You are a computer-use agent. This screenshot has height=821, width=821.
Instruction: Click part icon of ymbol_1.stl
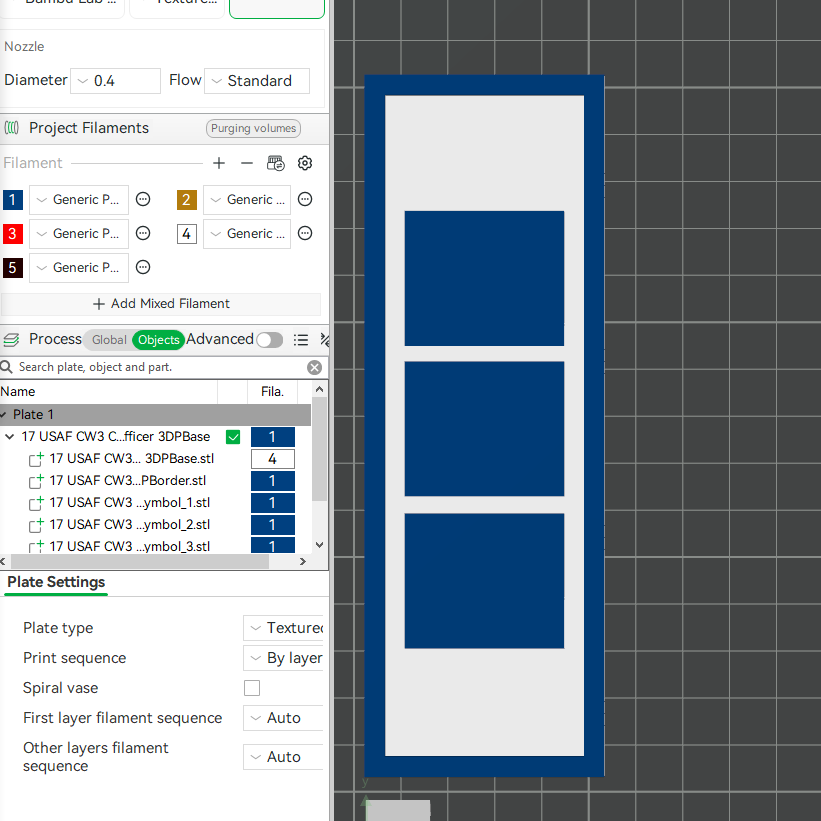coord(36,503)
